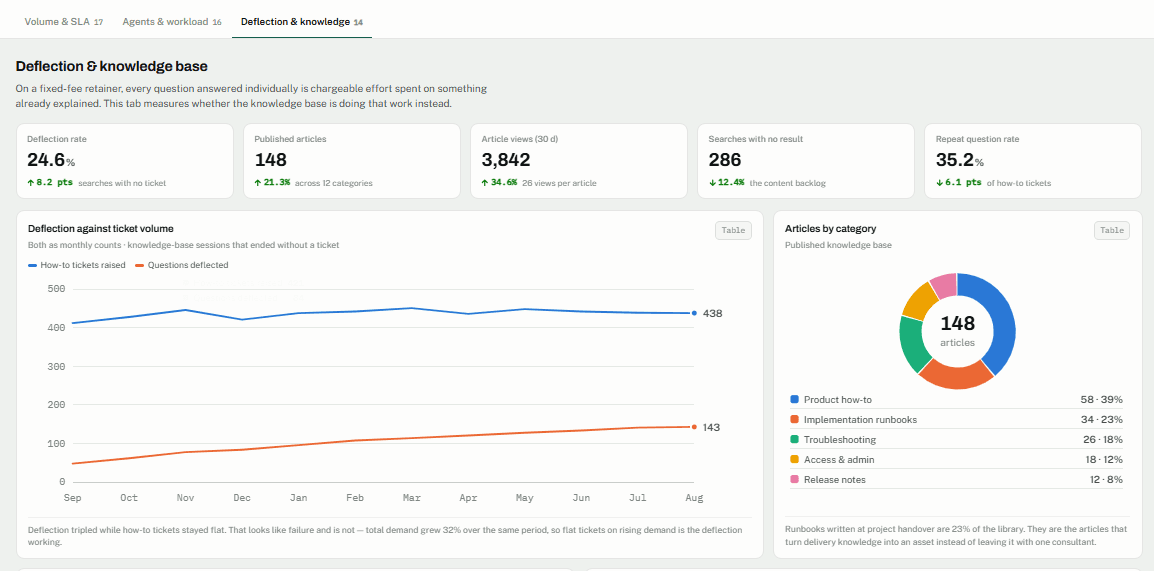Select the Implementation runbooks legend row
The height and width of the screenshot is (571, 1154).
(956, 419)
